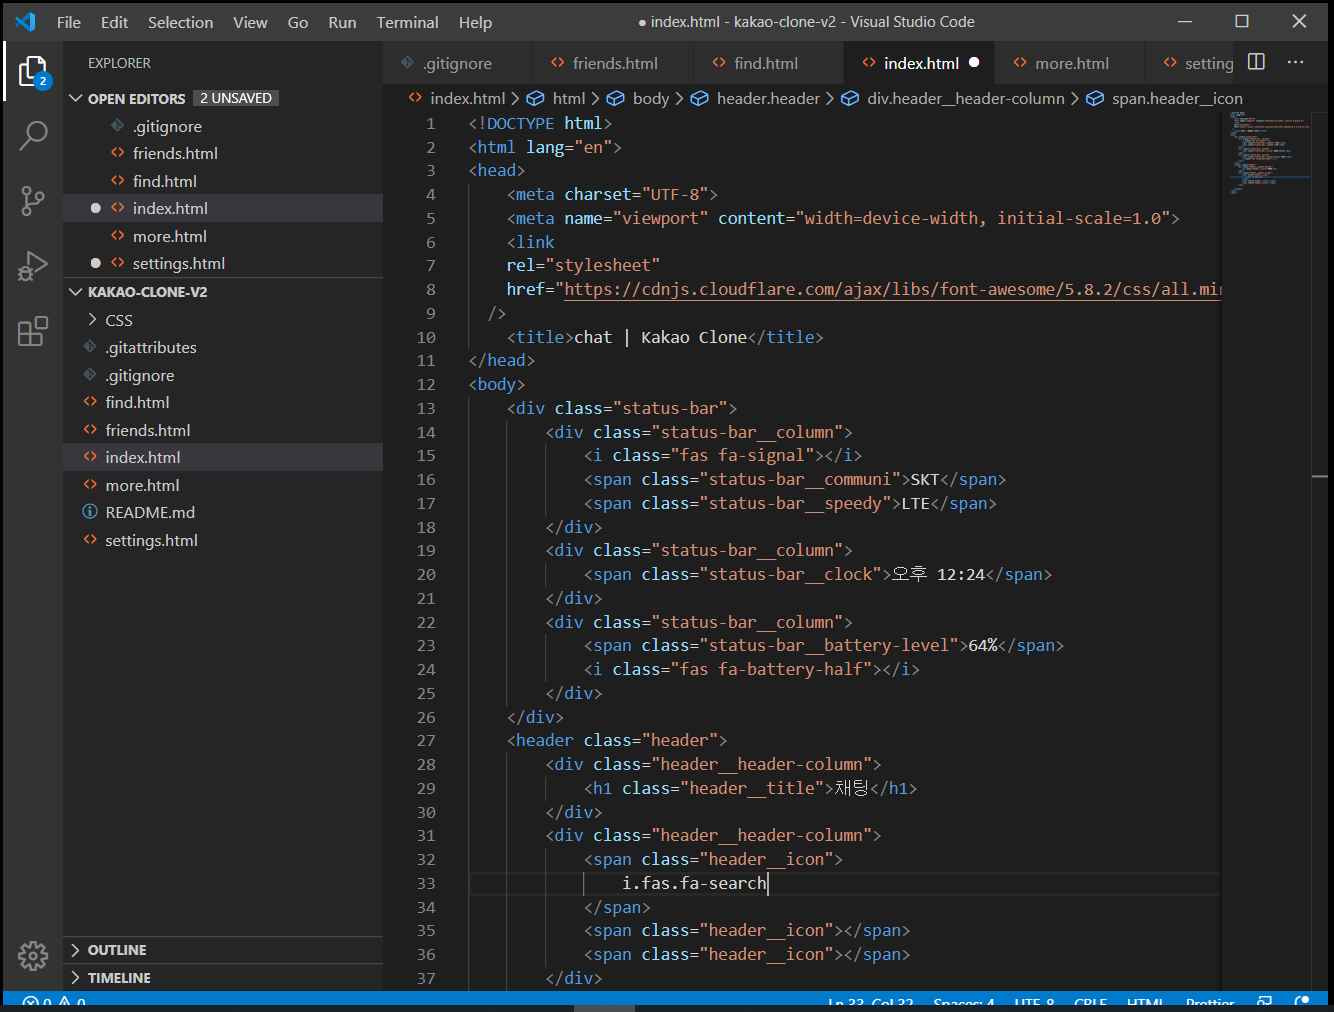The image size is (1334, 1012).
Task: Open the Go menu
Action: tap(298, 22)
